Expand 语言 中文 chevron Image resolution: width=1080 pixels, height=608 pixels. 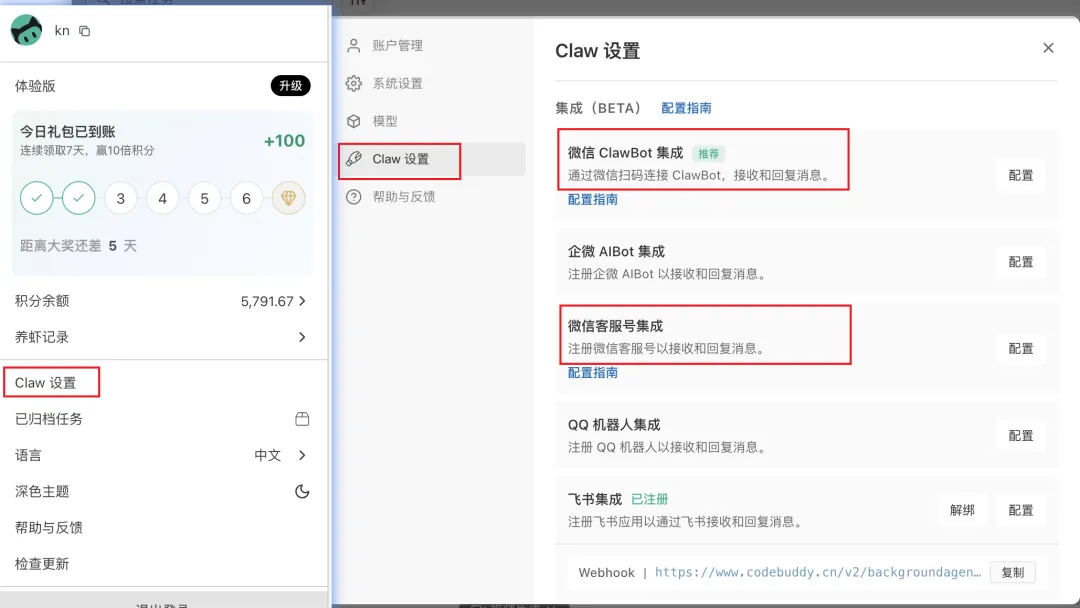tap(302, 455)
